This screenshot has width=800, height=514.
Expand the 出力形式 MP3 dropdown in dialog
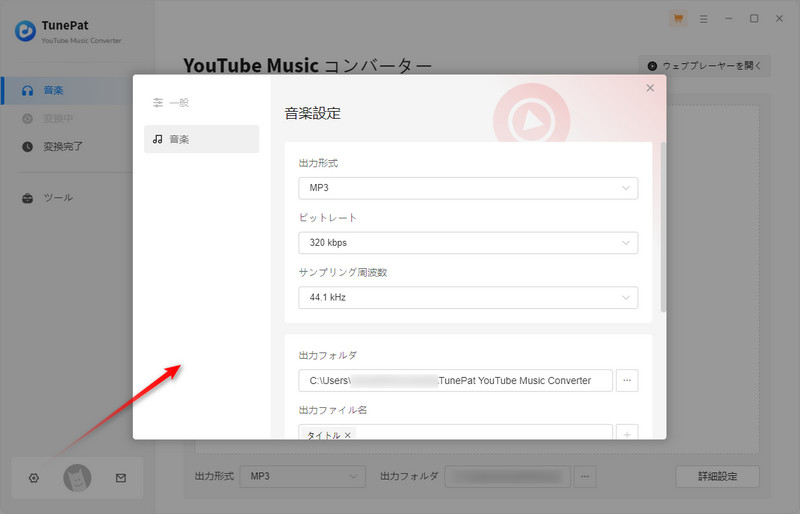[468, 188]
